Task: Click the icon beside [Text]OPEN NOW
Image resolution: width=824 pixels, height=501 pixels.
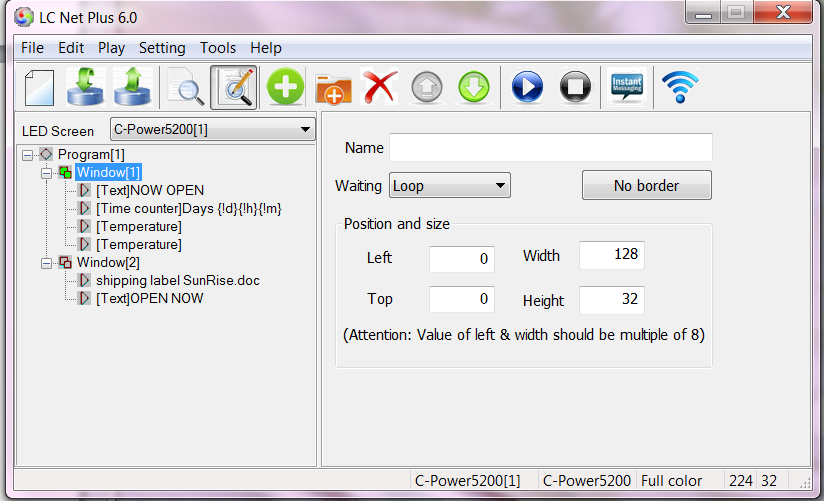Action: pyautogui.click(x=84, y=298)
